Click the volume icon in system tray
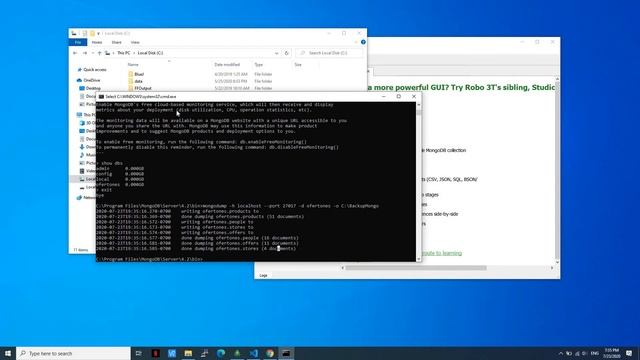The height and width of the screenshot is (360, 640). [x=585, y=353]
